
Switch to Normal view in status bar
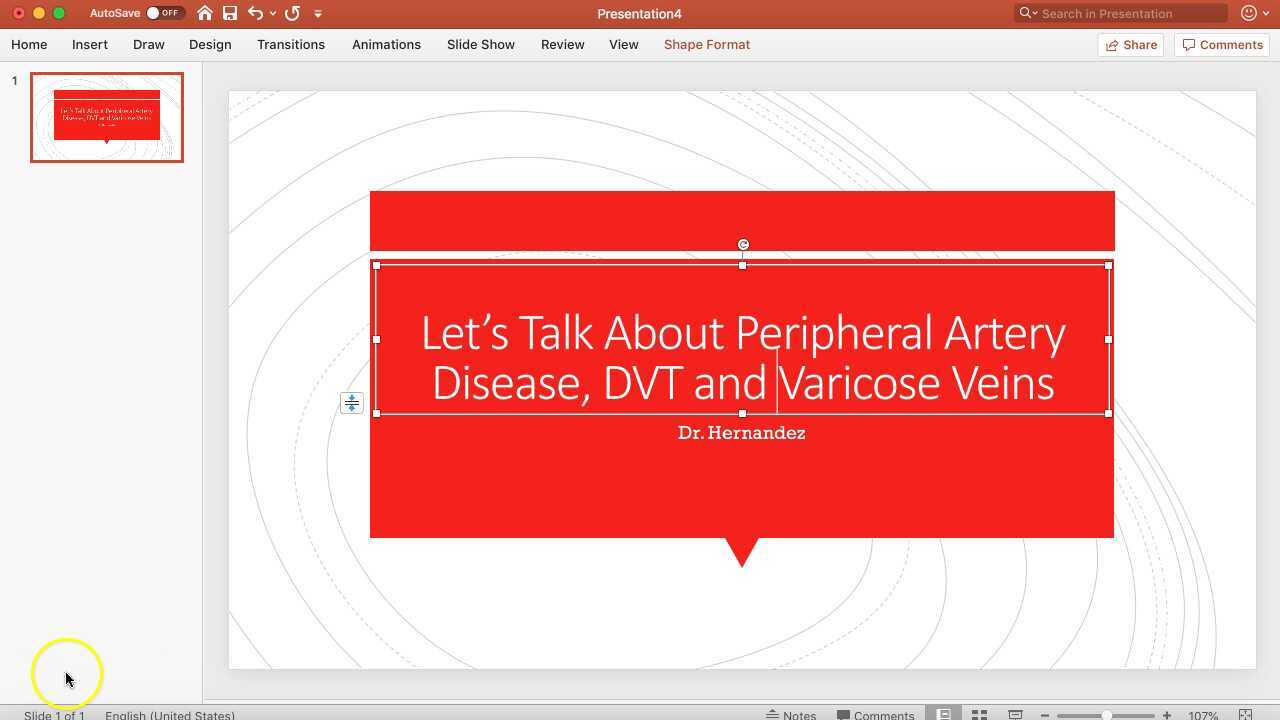pos(944,713)
